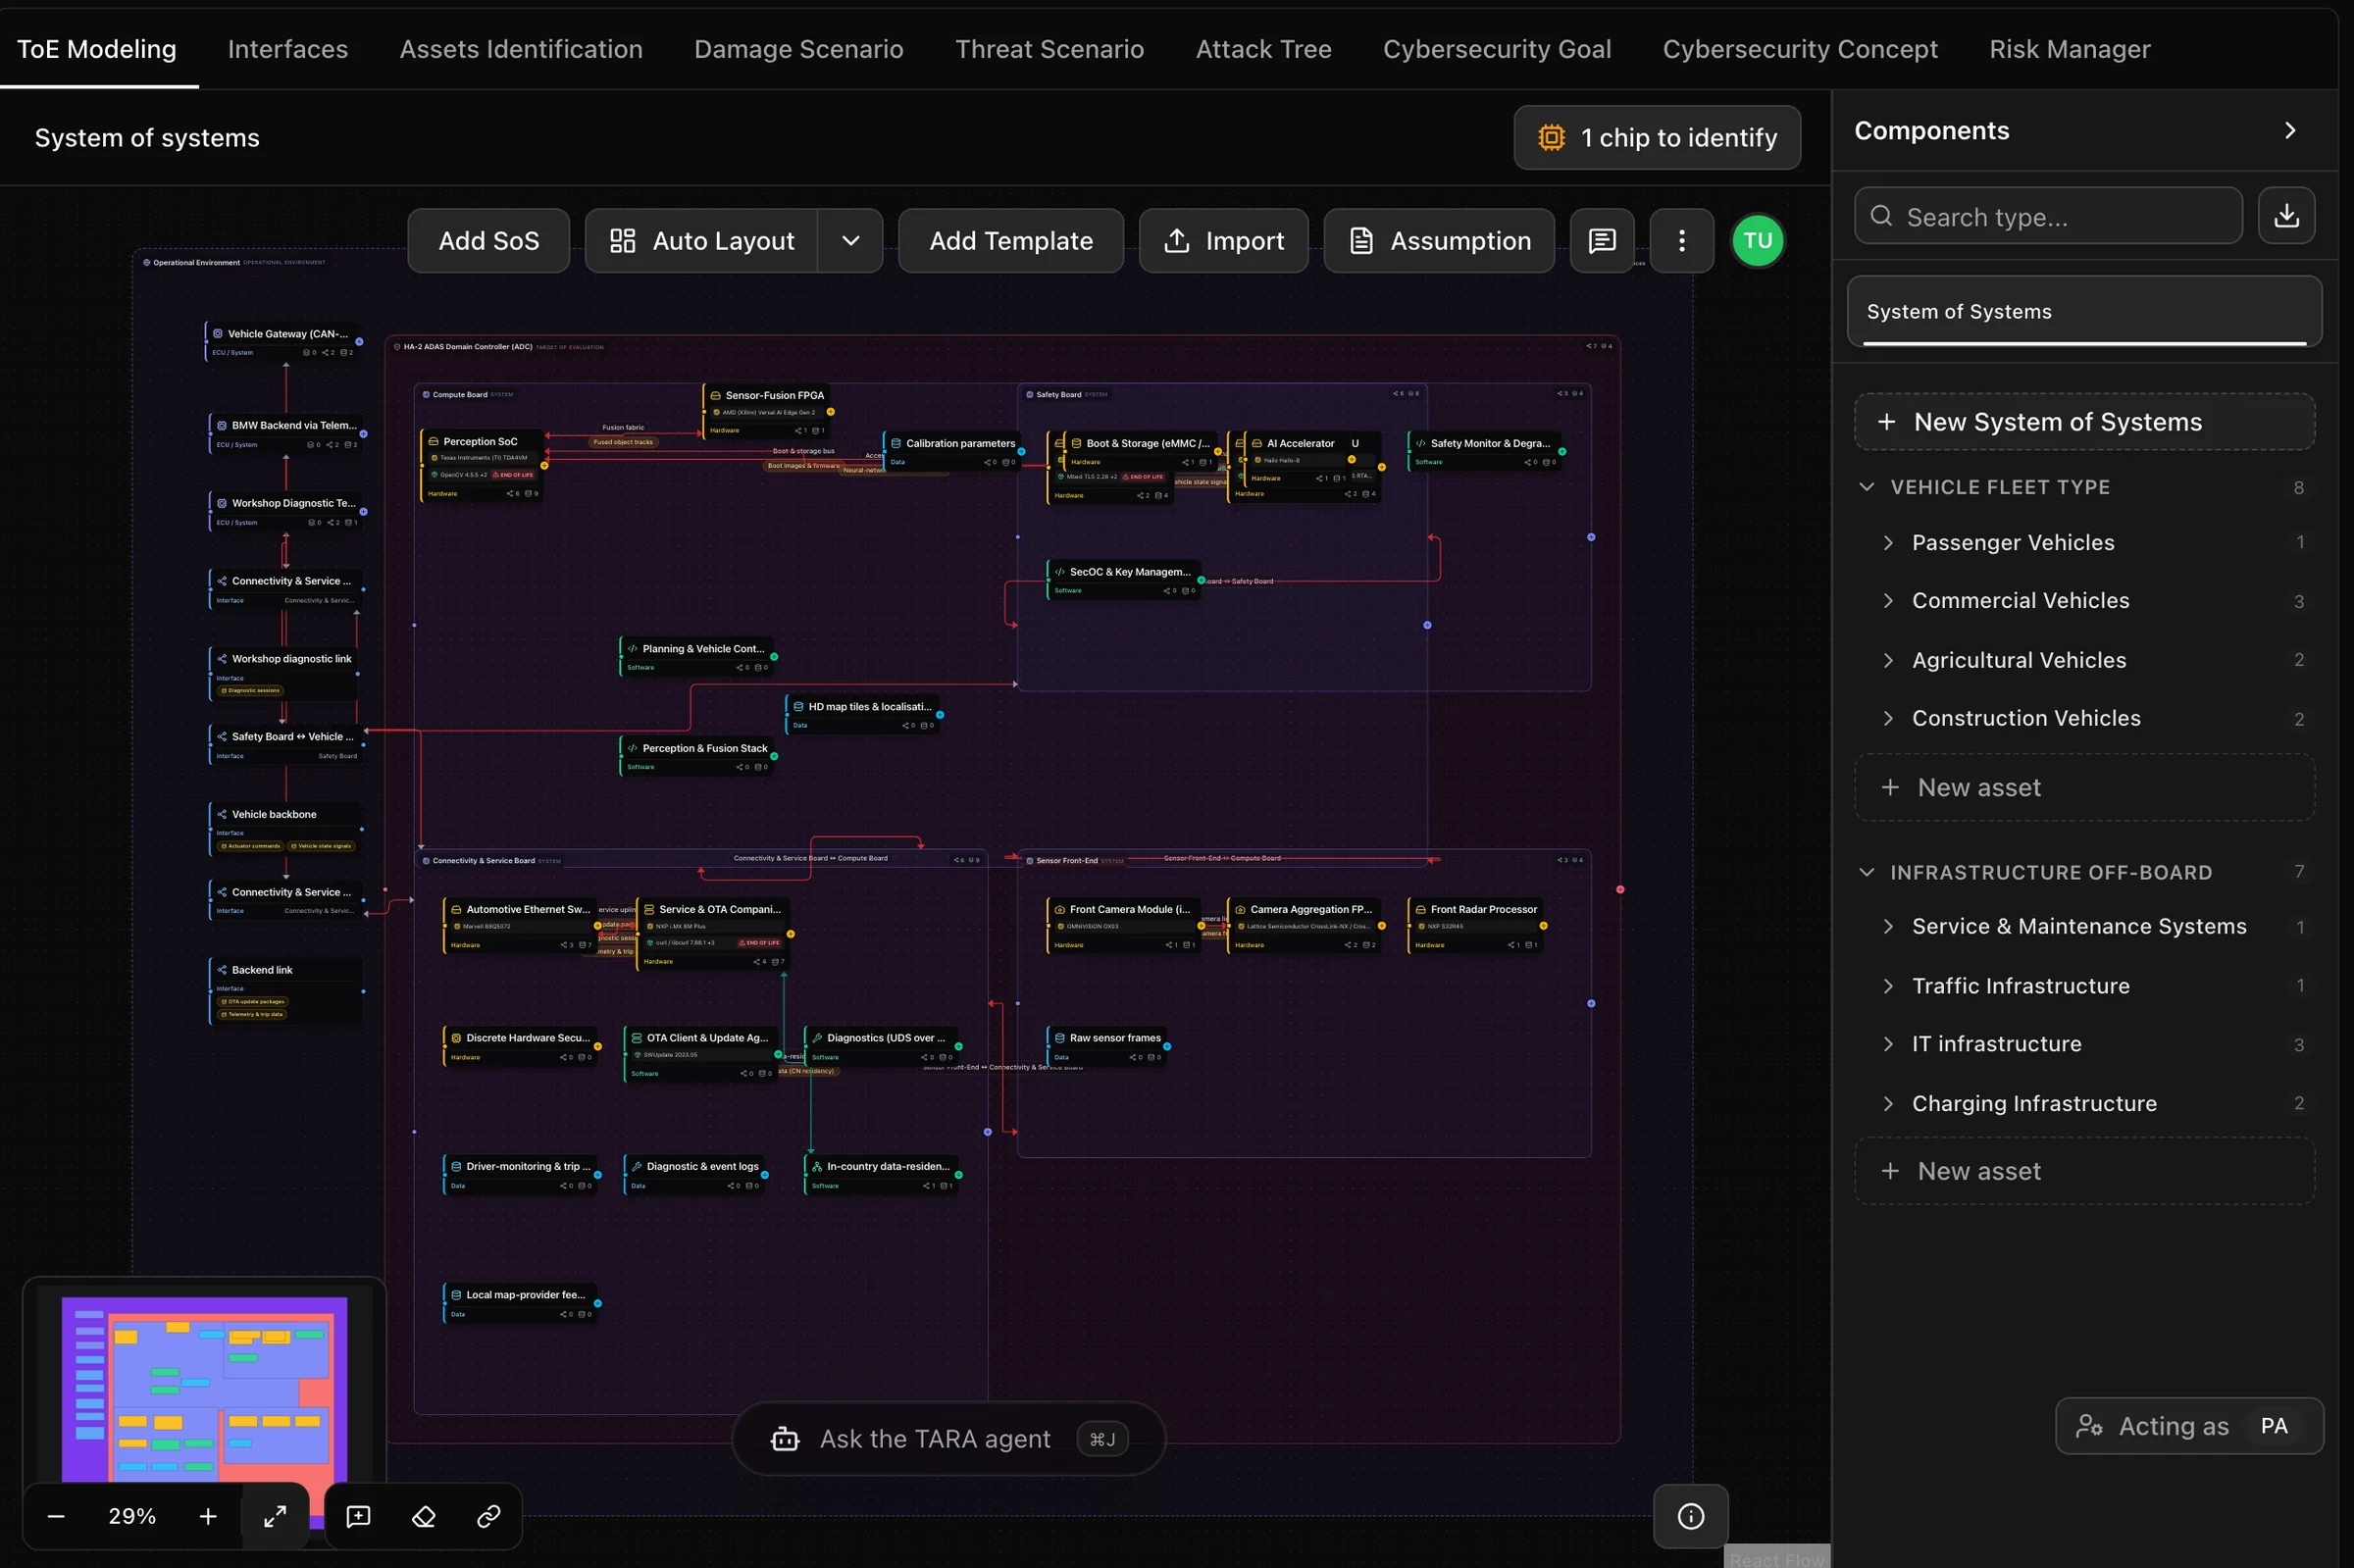
Task: Click the fit view expand icon
Action: [x=275, y=1516]
